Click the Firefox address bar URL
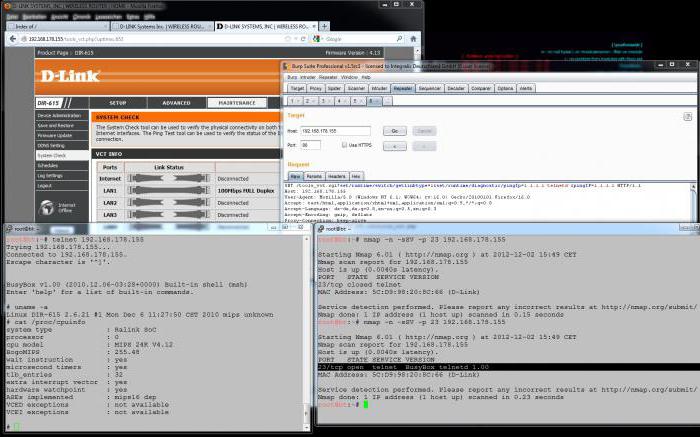700x437 pixels. pyautogui.click(x=152, y=39)
